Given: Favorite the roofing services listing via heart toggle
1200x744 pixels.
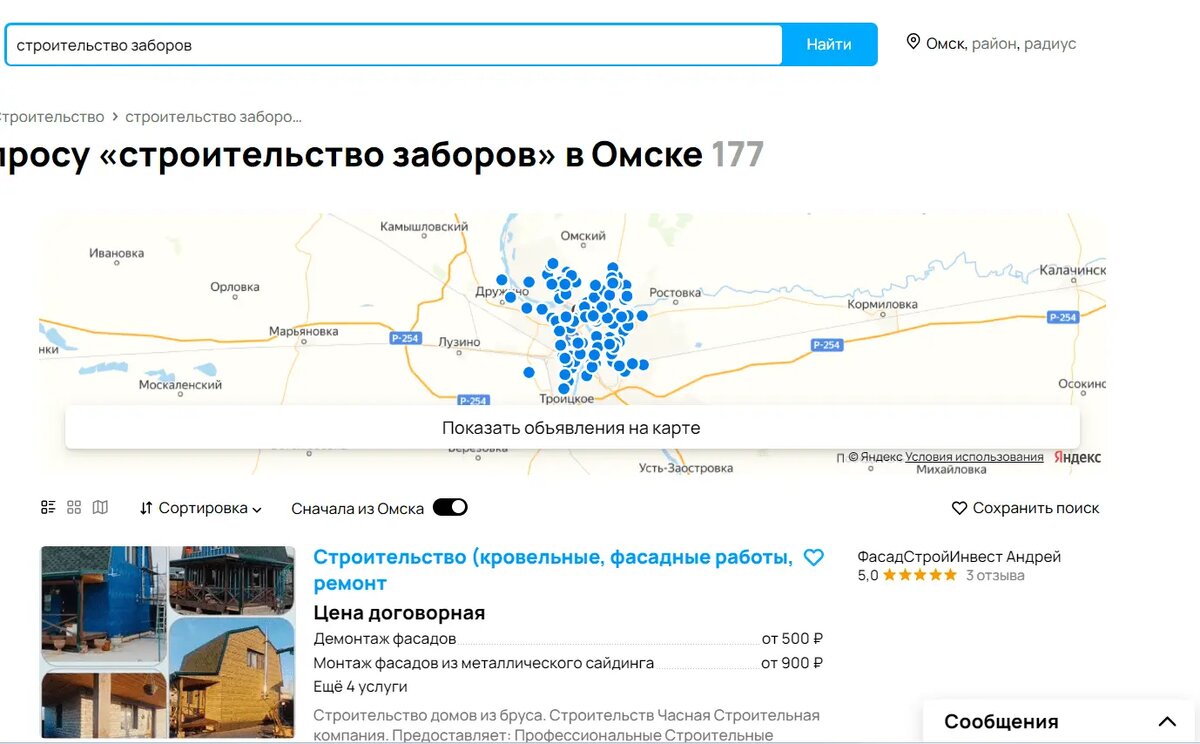Looking at the screenshot, I should 815,557.
